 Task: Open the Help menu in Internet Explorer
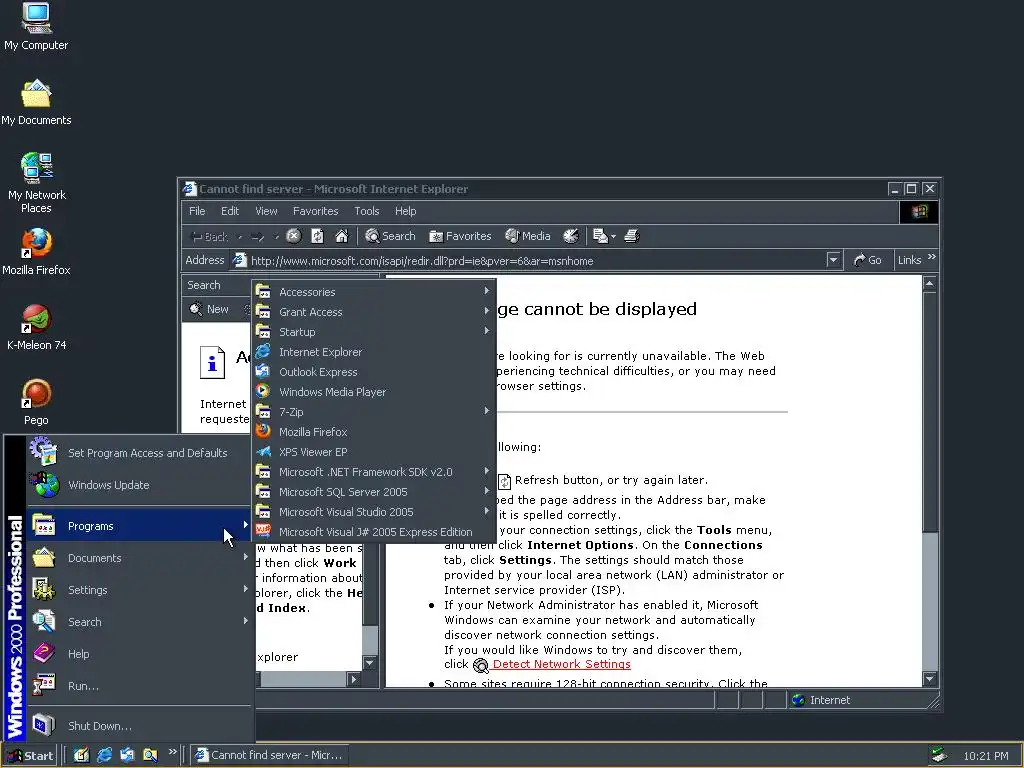pyautogui.click(x=406, y=211)
